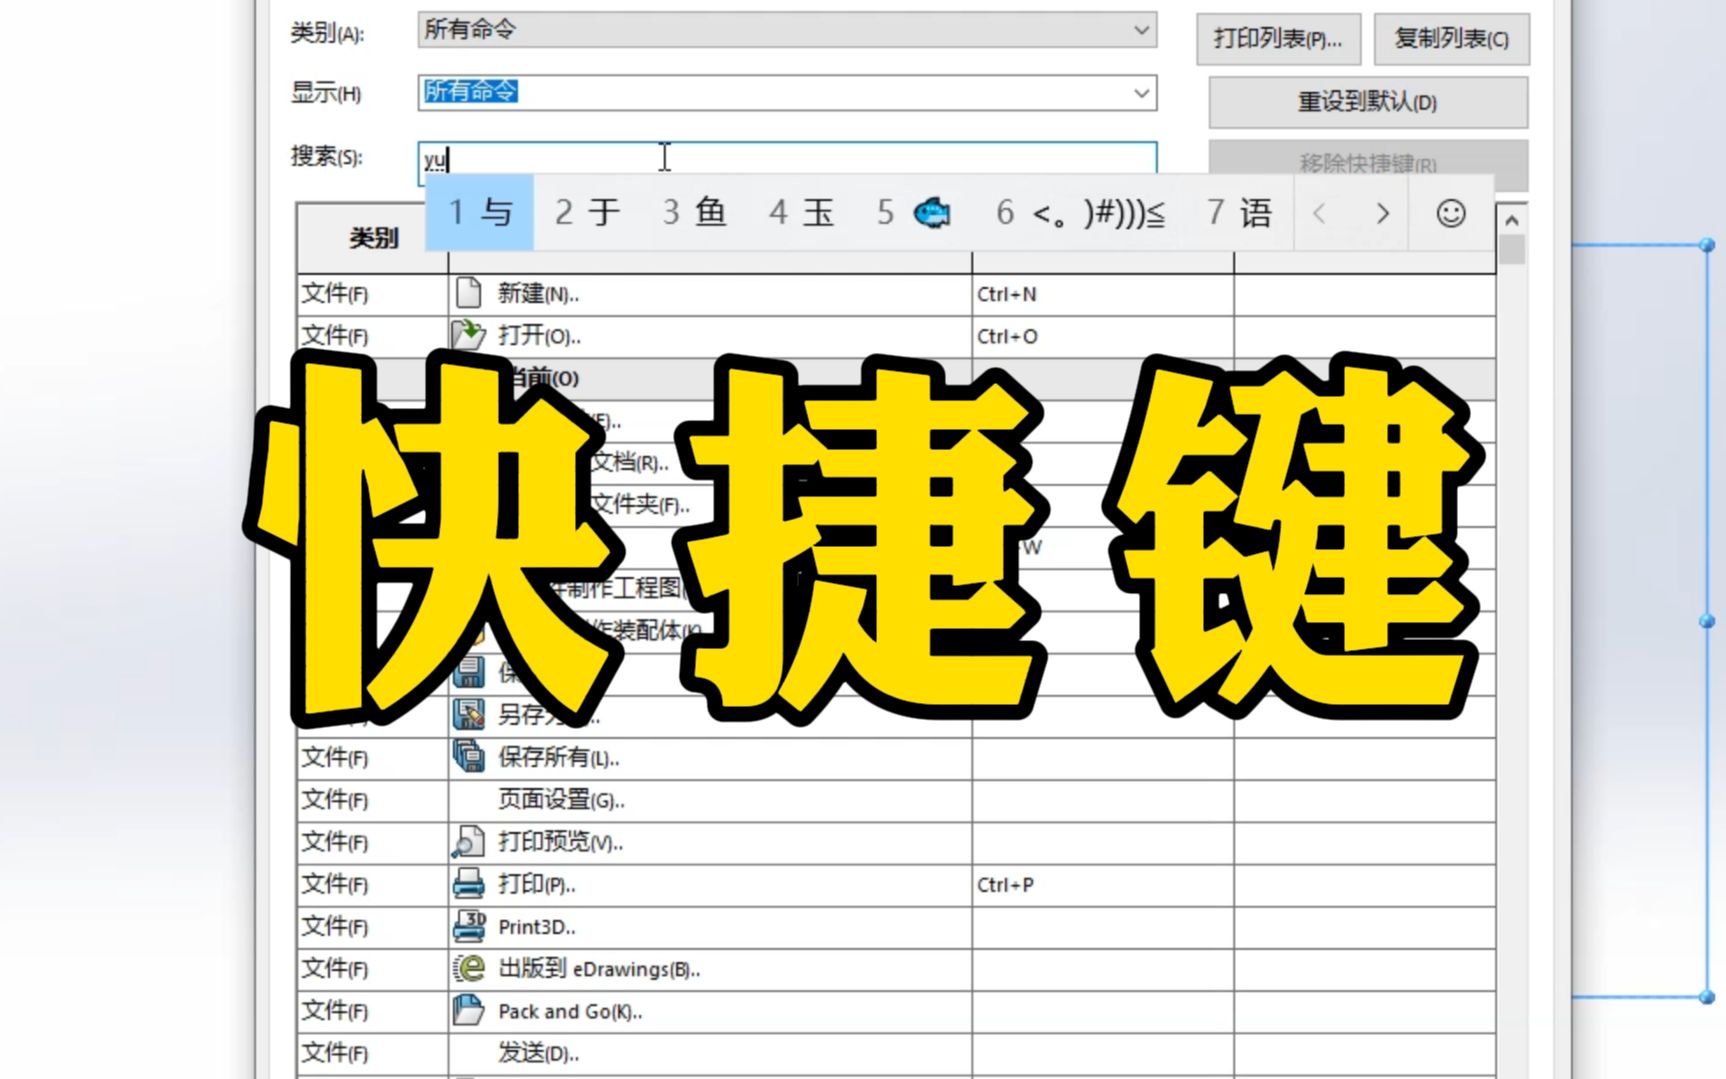Image resolution: width=1726 pixels, height=1079 pixels.
Task: Click the 另存为 save-as icon
Action: [468, 714]
